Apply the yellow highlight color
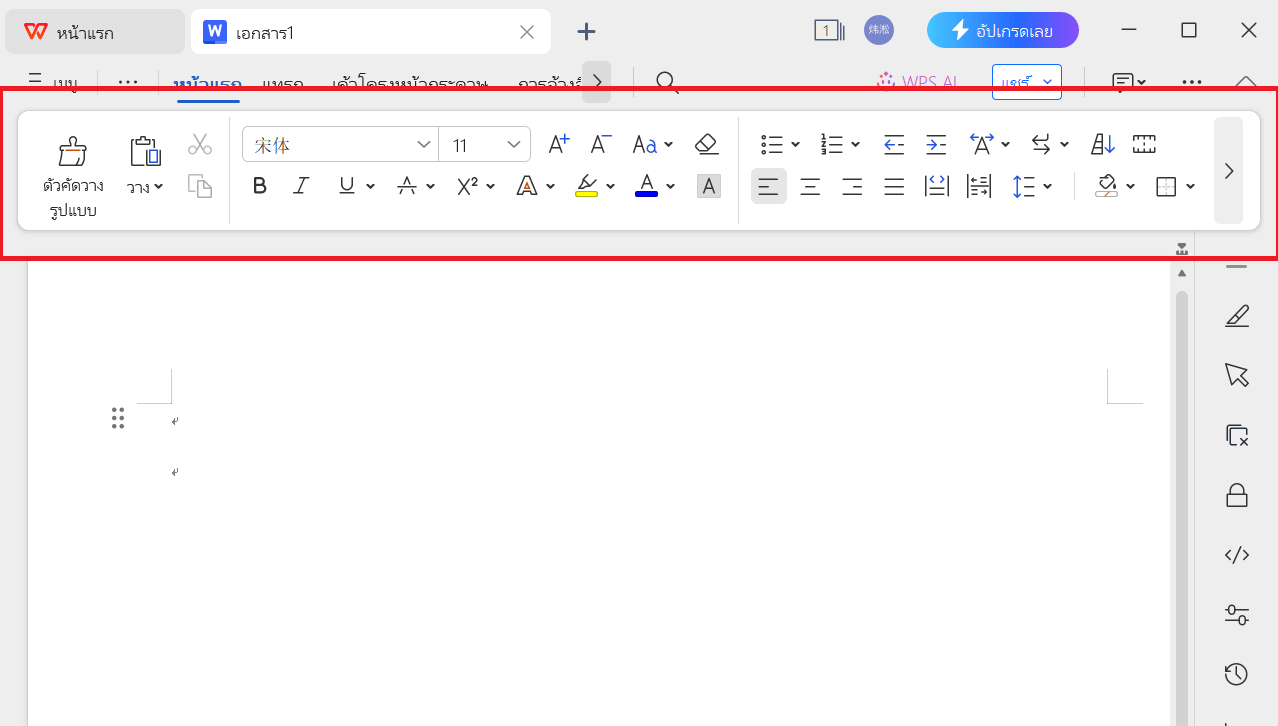 586,186
